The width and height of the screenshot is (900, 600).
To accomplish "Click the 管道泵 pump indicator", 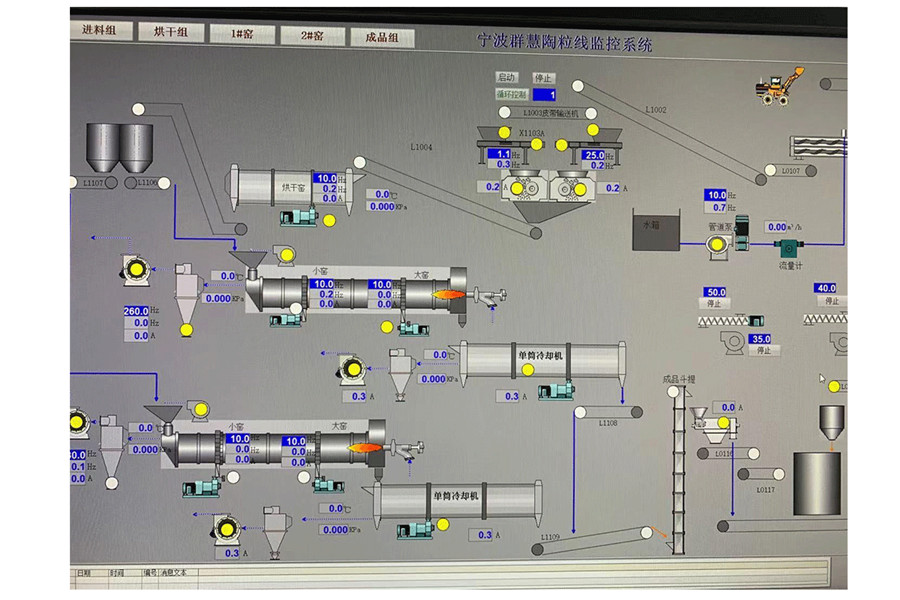I will [x=717, y=245].
